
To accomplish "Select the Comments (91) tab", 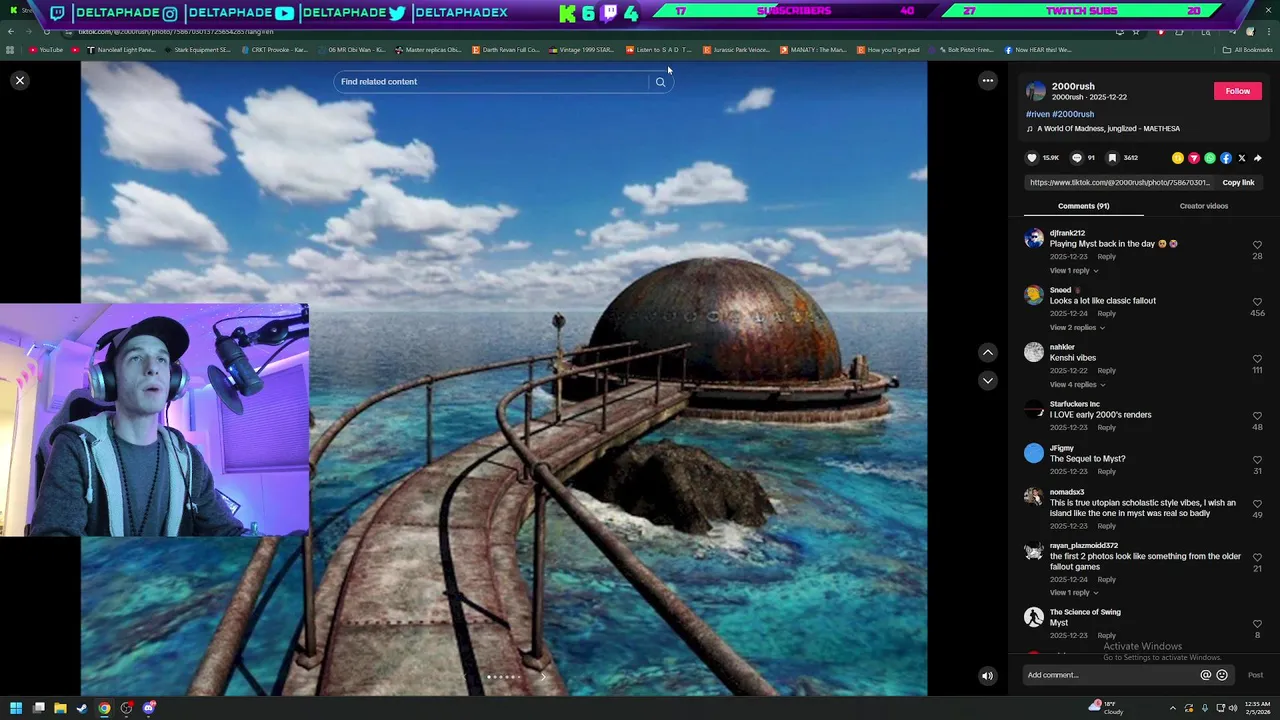I will (1083, 206).
